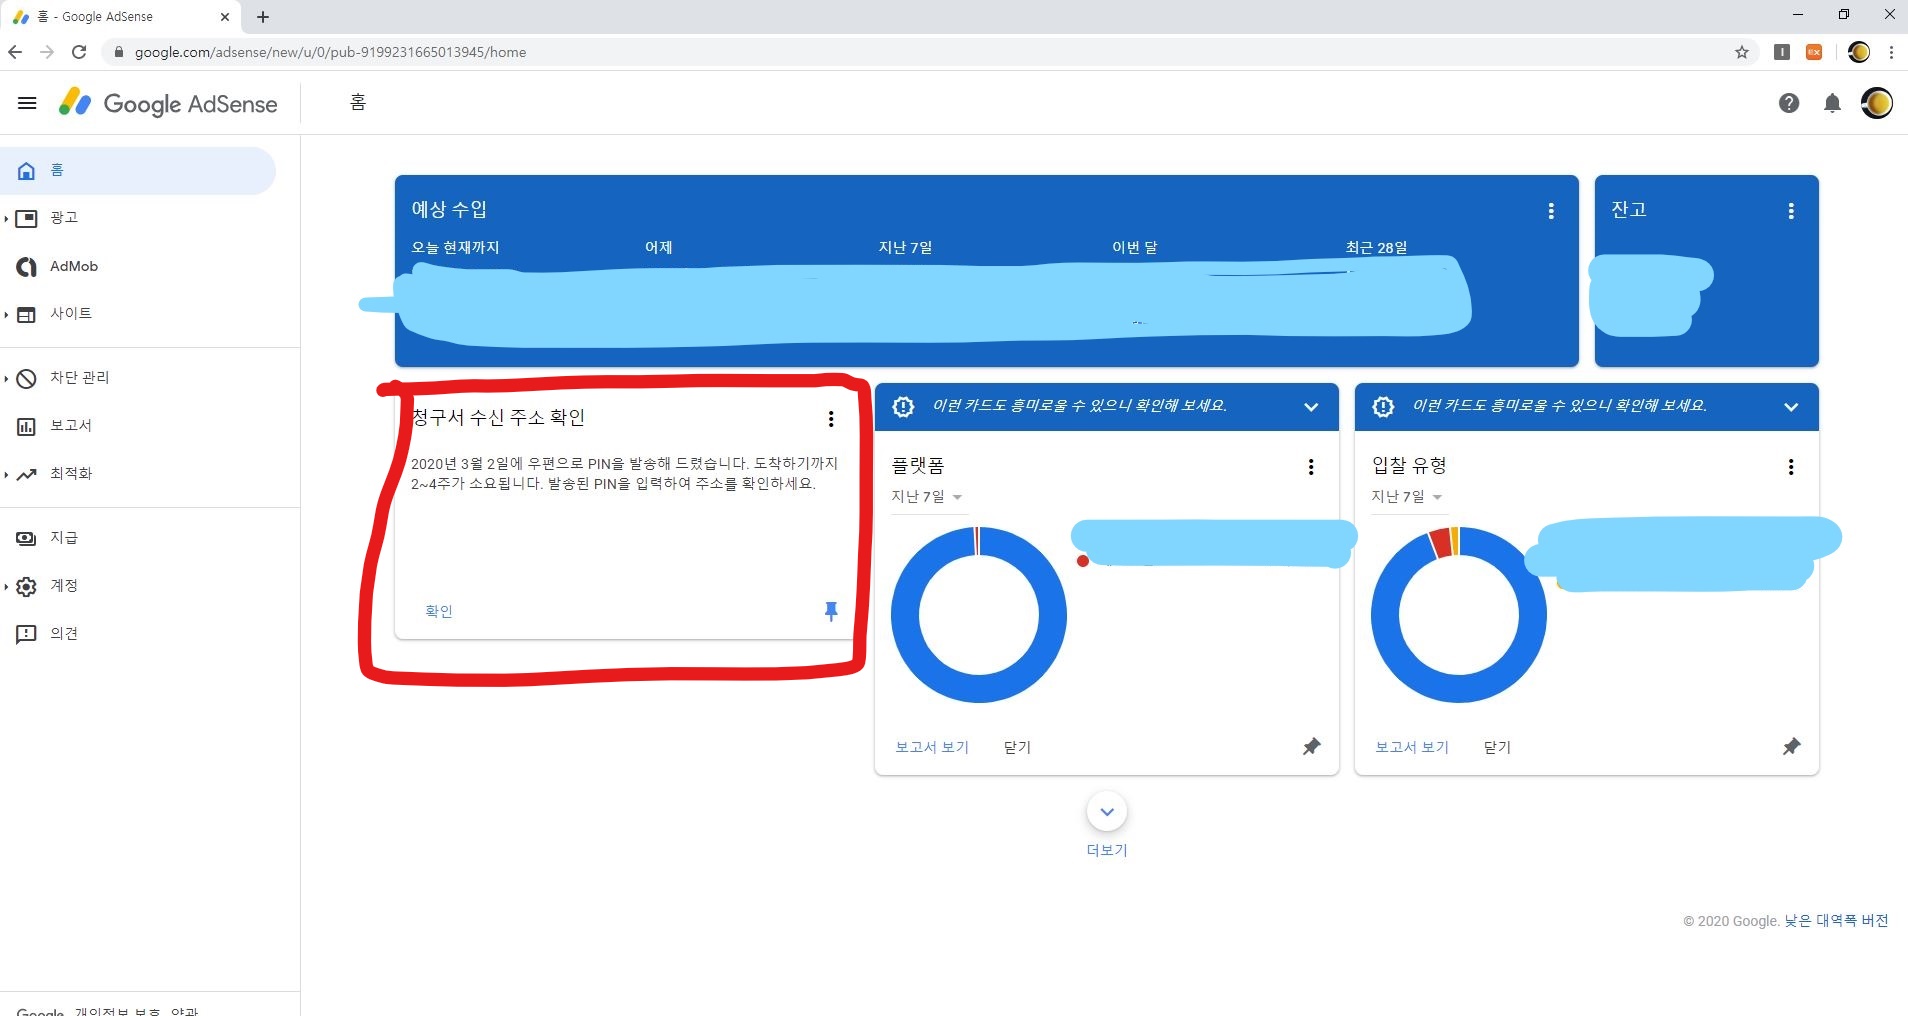The height and width of the screenshot is (1016, 1908).
Task: Click 보고서 보기 on the 플랫폼 card
Action: click(x=932, y=747)
